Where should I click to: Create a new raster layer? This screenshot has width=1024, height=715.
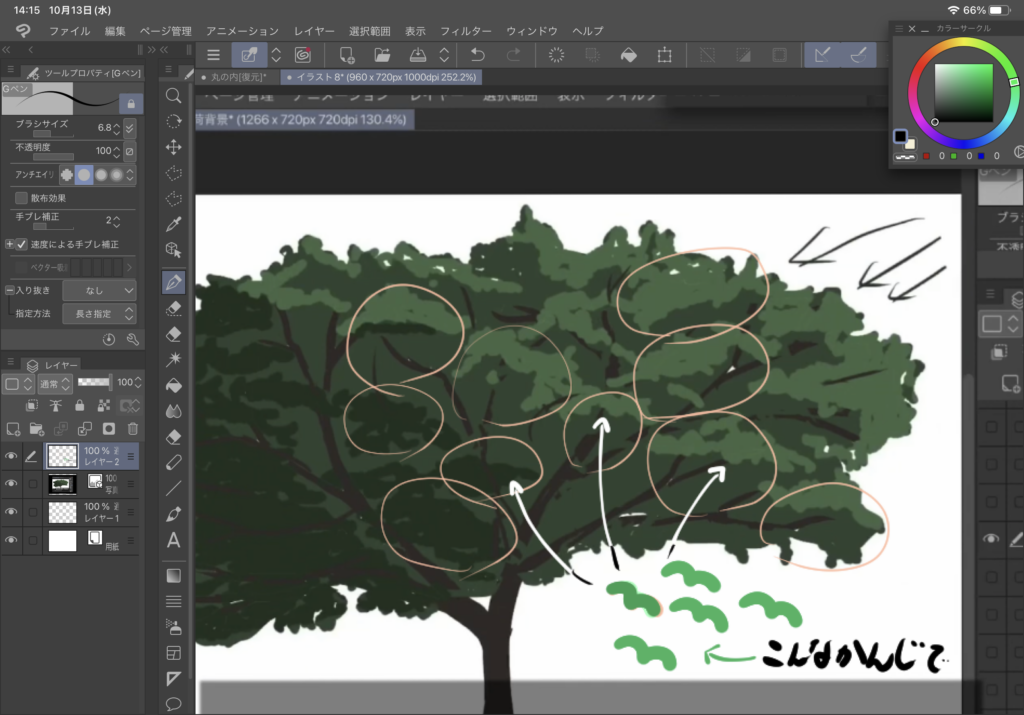click(13, 428)
